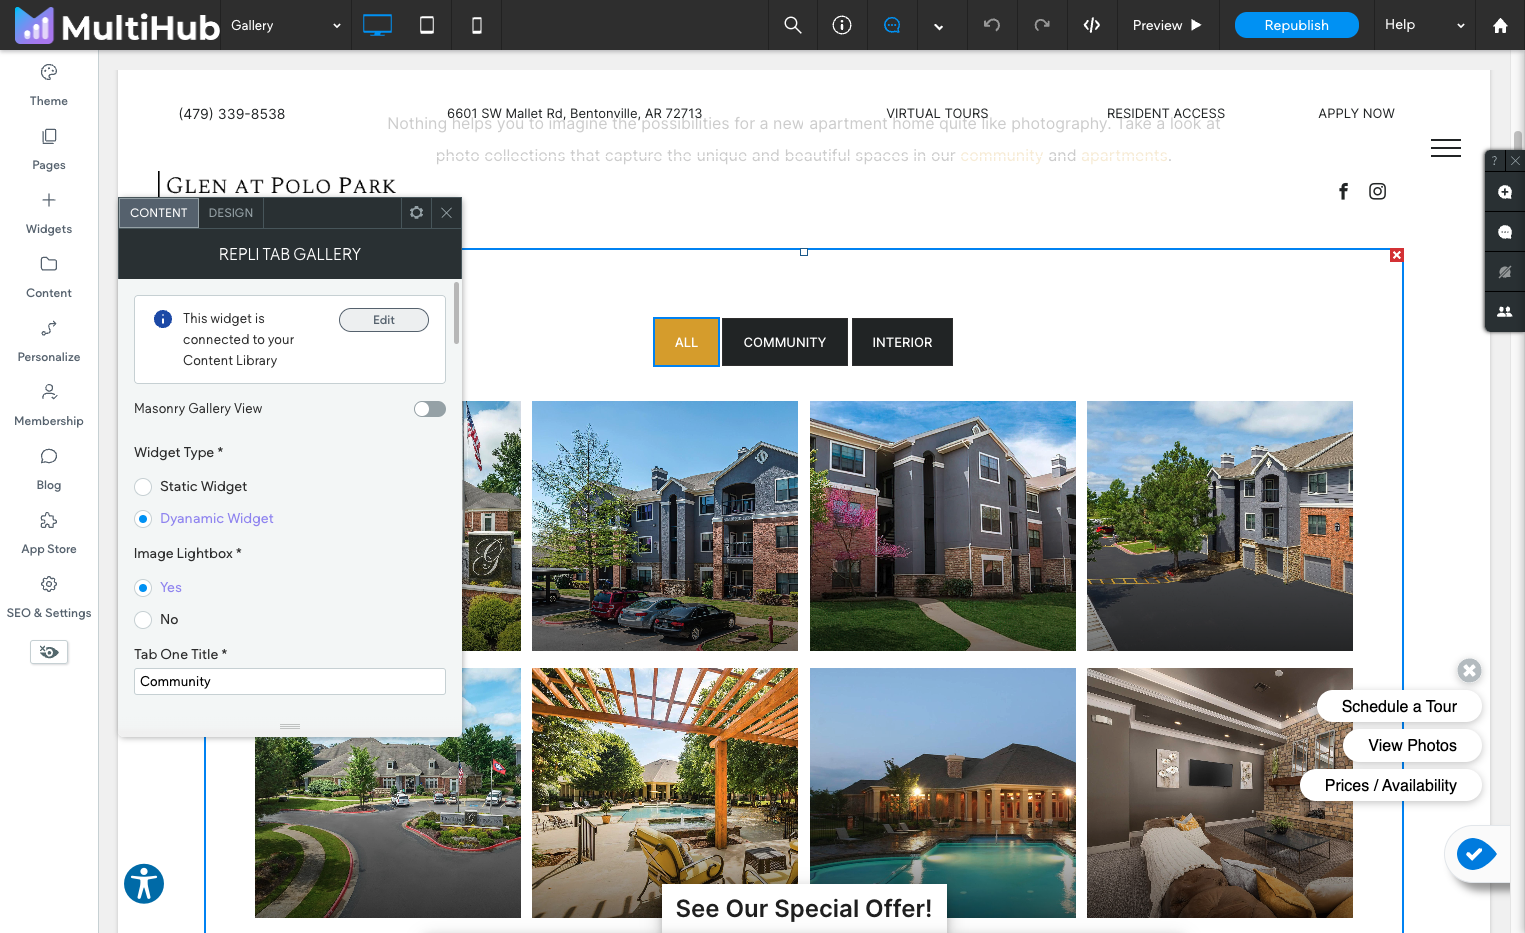Select the COMMUNITY gallery tab
This screenshot has height=933, width=1525.
coord(785,342)
